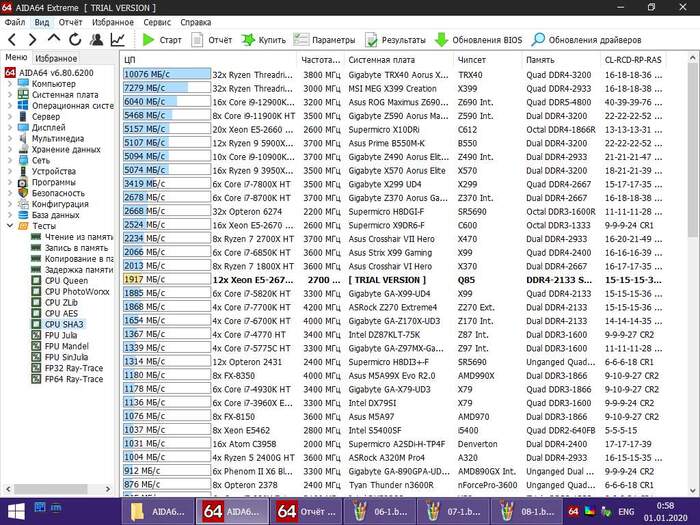Screen dimensions: 700x525
Task: Click the Безопасность shield icon
Action: point(23,193)
